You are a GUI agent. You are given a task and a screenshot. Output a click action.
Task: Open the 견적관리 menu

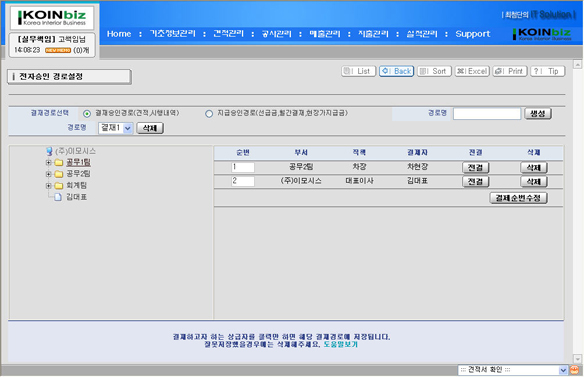[228, 34]
